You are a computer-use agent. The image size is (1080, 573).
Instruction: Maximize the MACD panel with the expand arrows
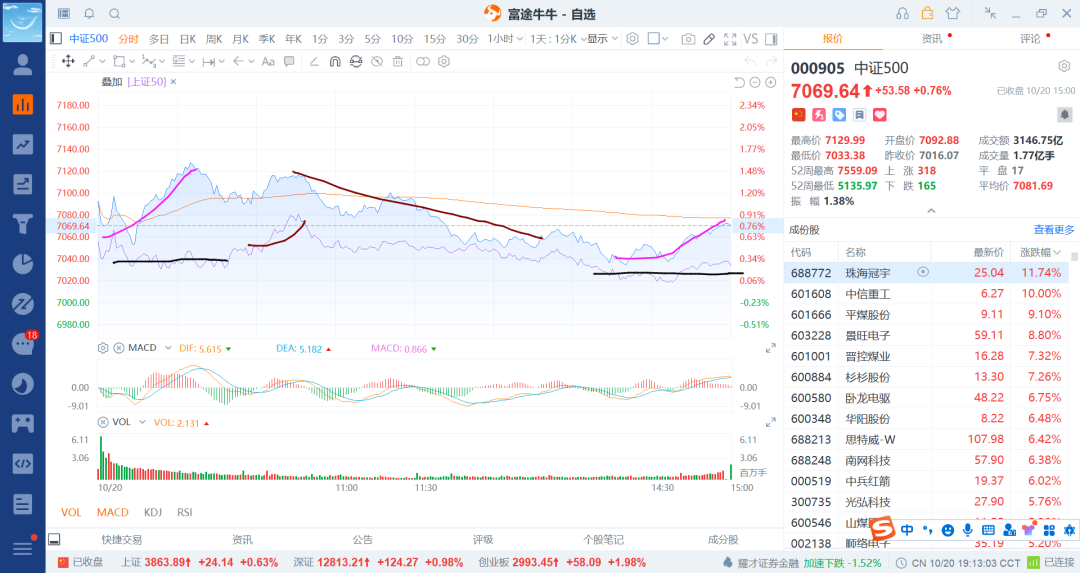point(771,348)
